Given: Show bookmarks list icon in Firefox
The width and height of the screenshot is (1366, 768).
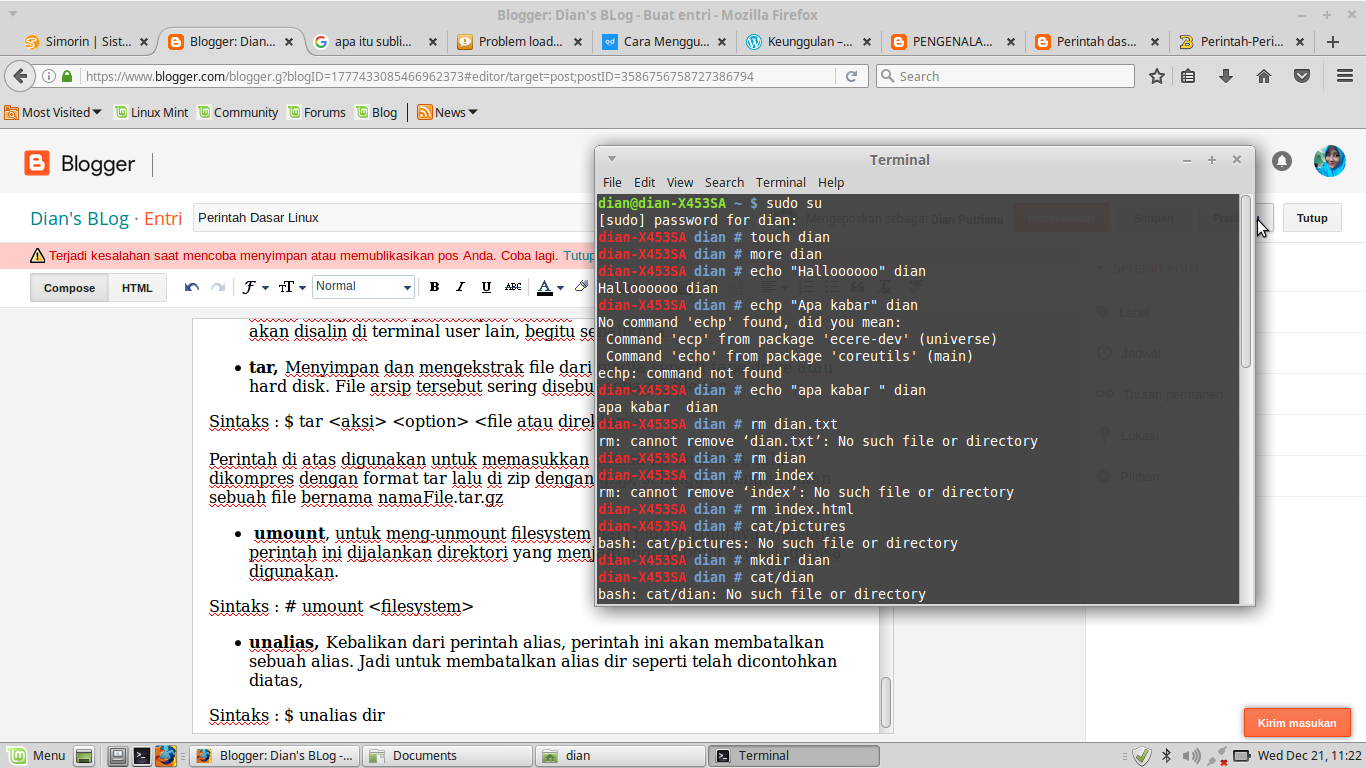Looking at the screenshot, I should pos(1188,76).
